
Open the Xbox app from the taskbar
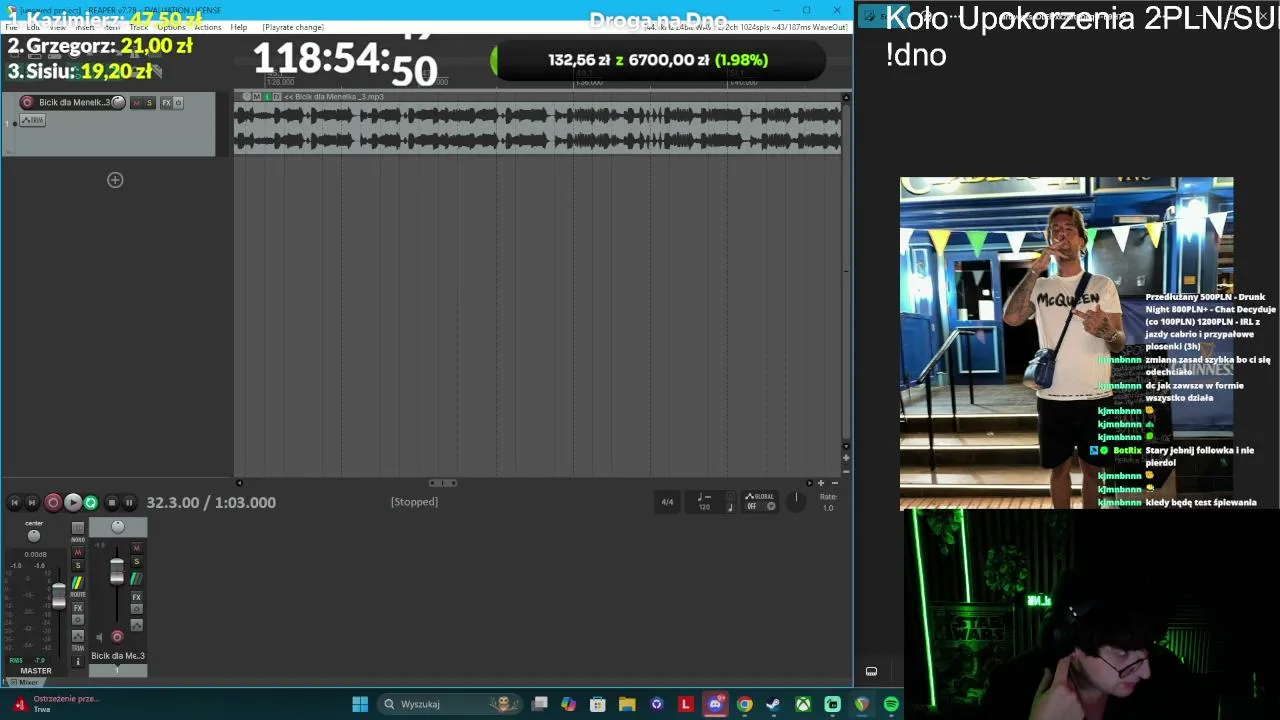pos(803,704)
